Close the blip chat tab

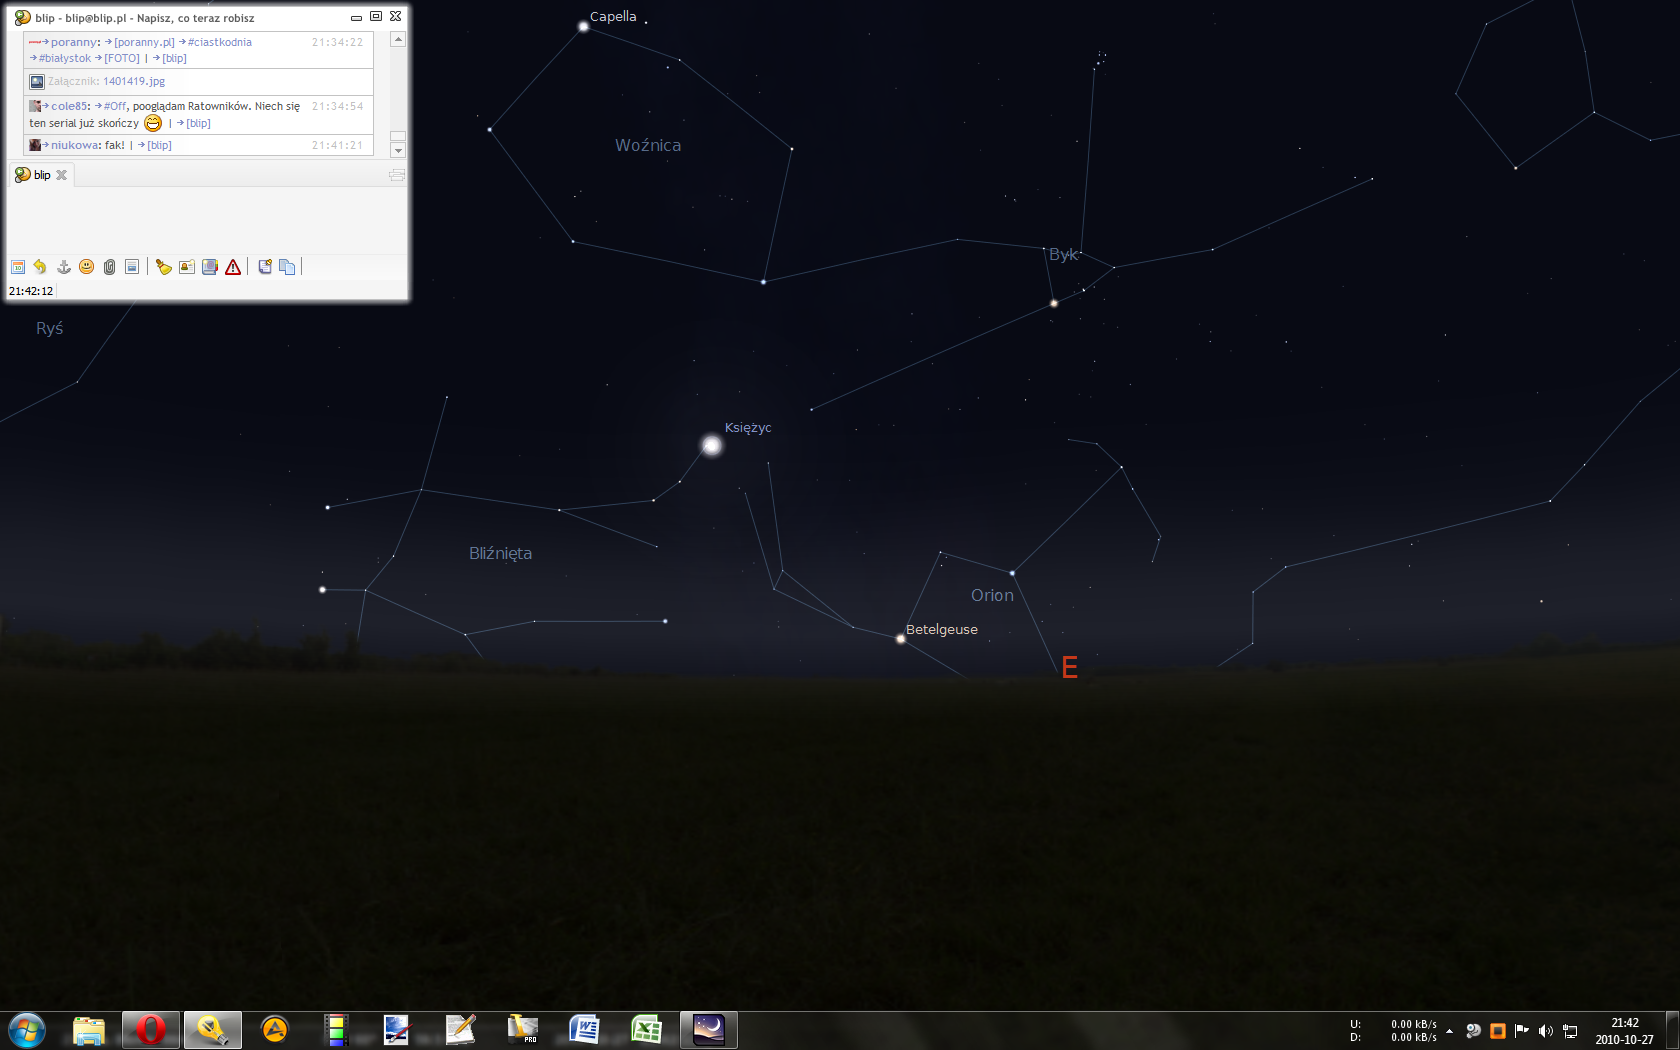tap(62, 175)
